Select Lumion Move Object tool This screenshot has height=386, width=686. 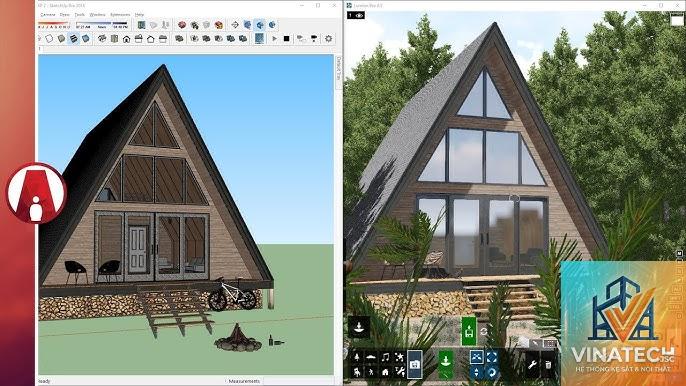tap(476, 357)
